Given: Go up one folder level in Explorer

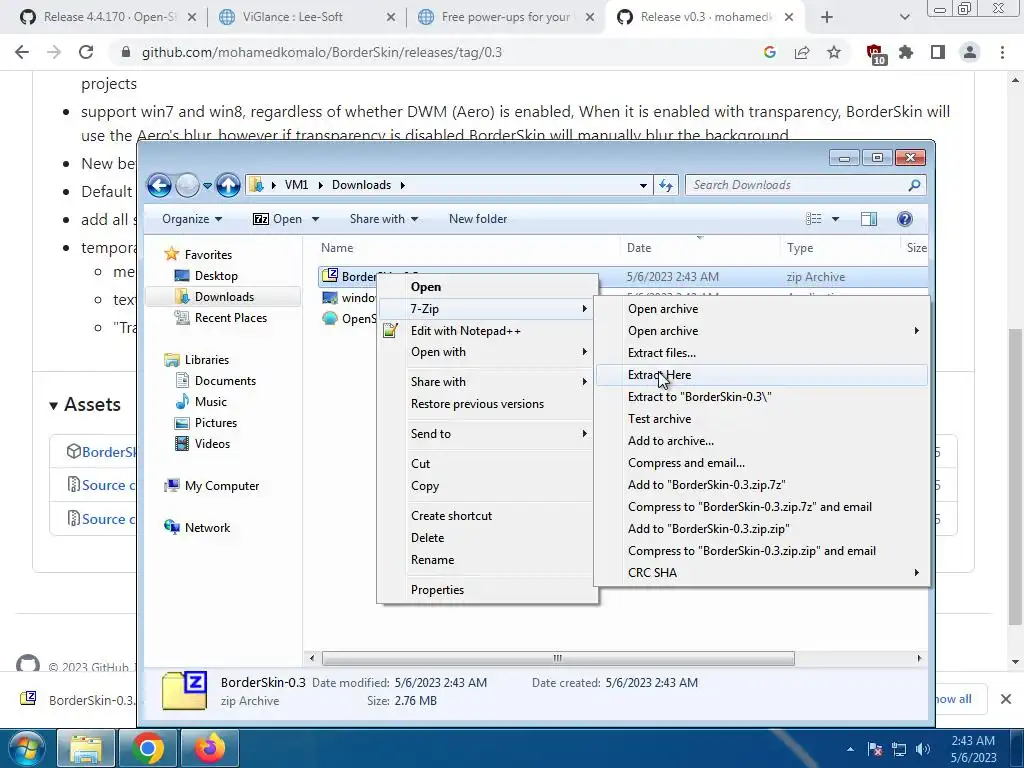Looking at the screenshot, I should pyautogui.click(x=228, y=185).
